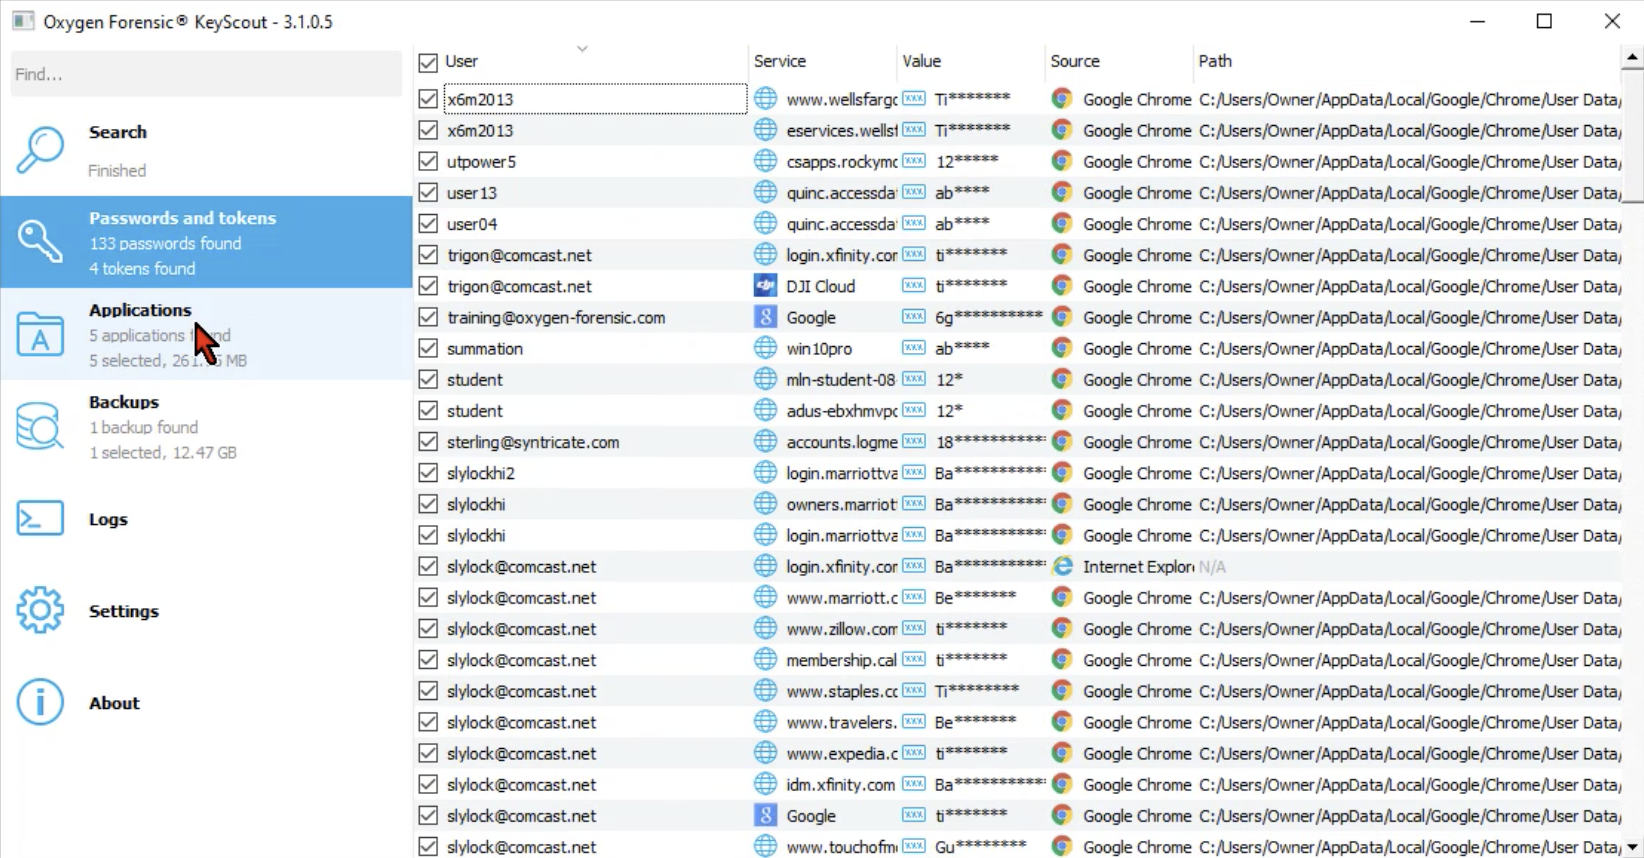The height and width of the screenshot is (858, 1644).
Task: Click vertical scrollbar down arrow
Action: click(x=1632, y=847)
